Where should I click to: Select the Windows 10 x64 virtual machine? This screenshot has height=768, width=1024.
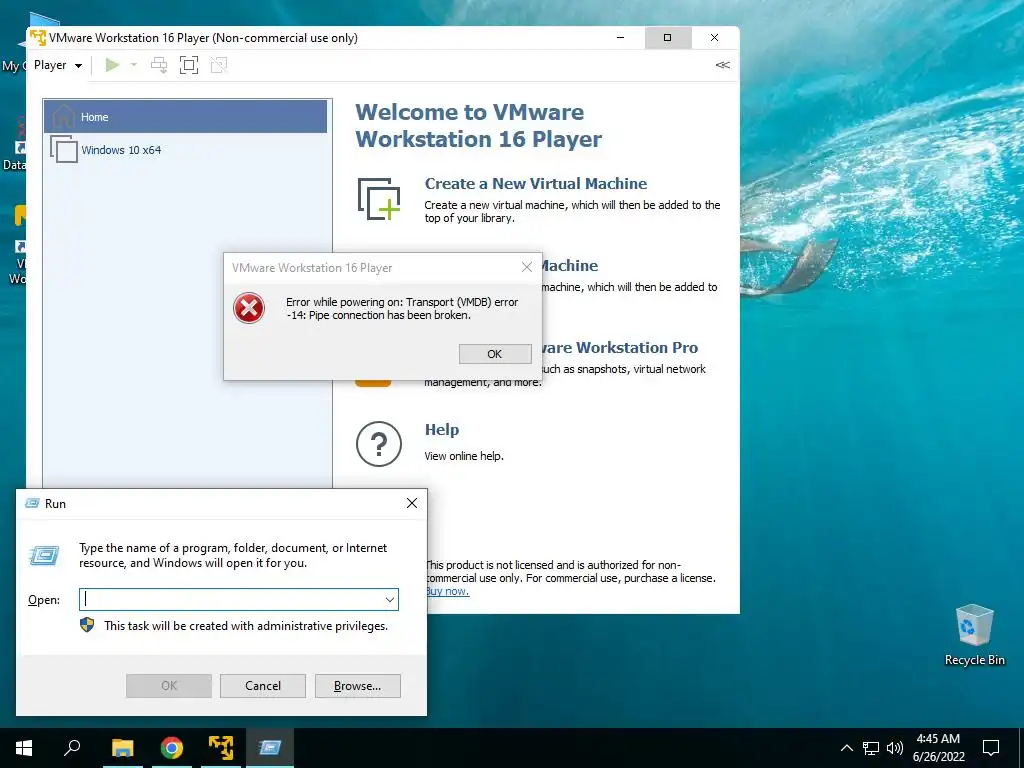185,150
